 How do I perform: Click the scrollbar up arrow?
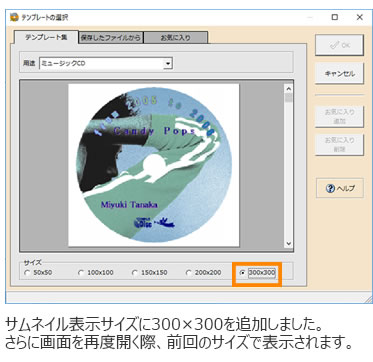[289, 89]
